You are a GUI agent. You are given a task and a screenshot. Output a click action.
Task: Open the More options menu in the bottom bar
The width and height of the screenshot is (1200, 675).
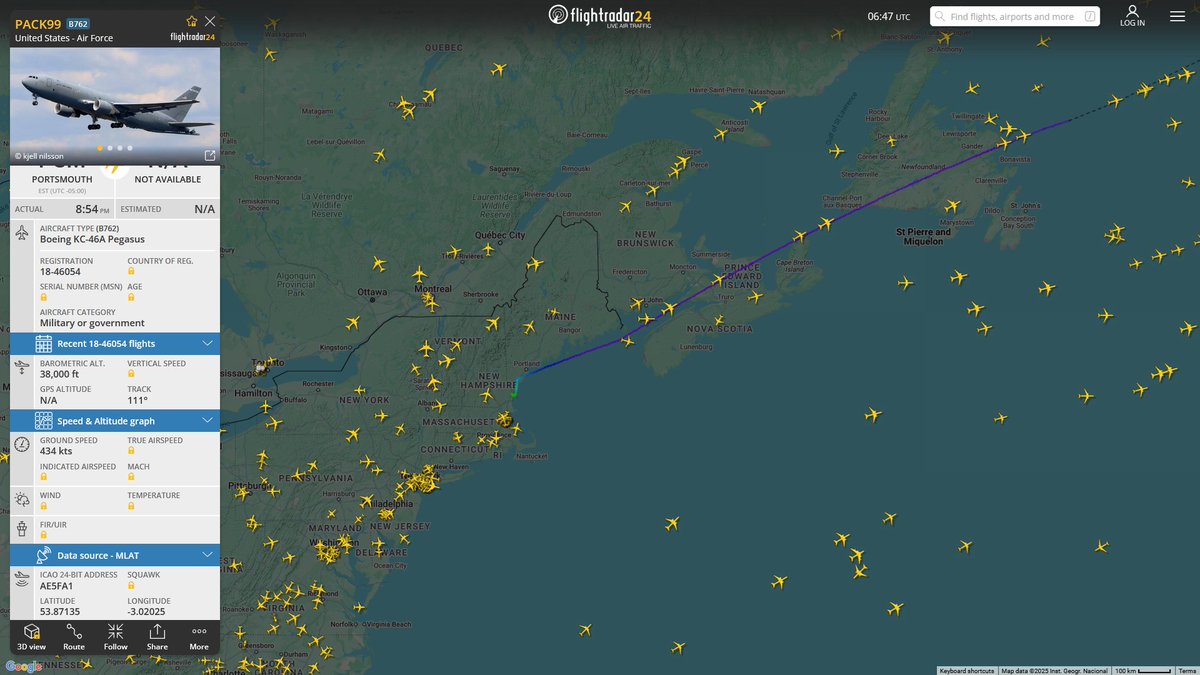pos(199,637)
